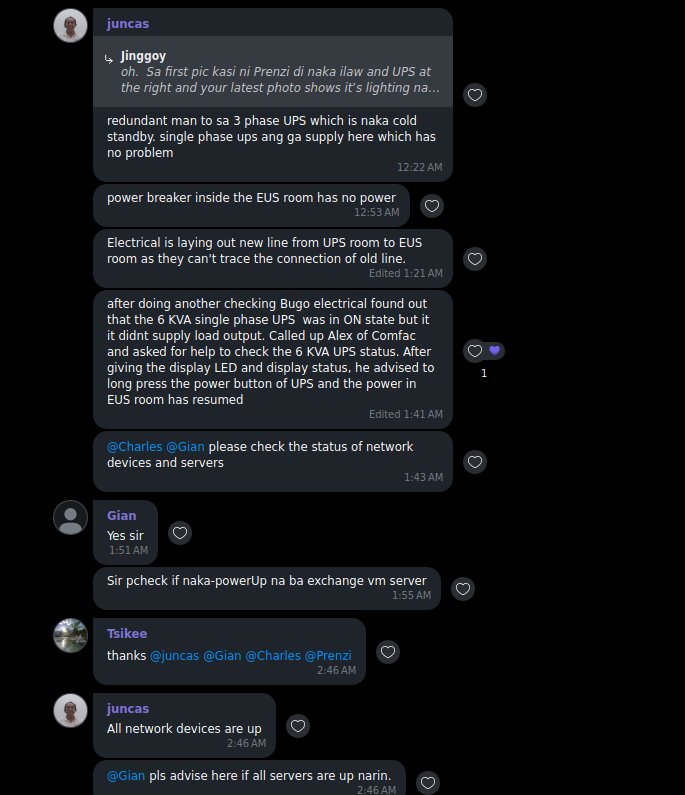Like the exchange vm server message
685x795 pixels.
point(462,589)
